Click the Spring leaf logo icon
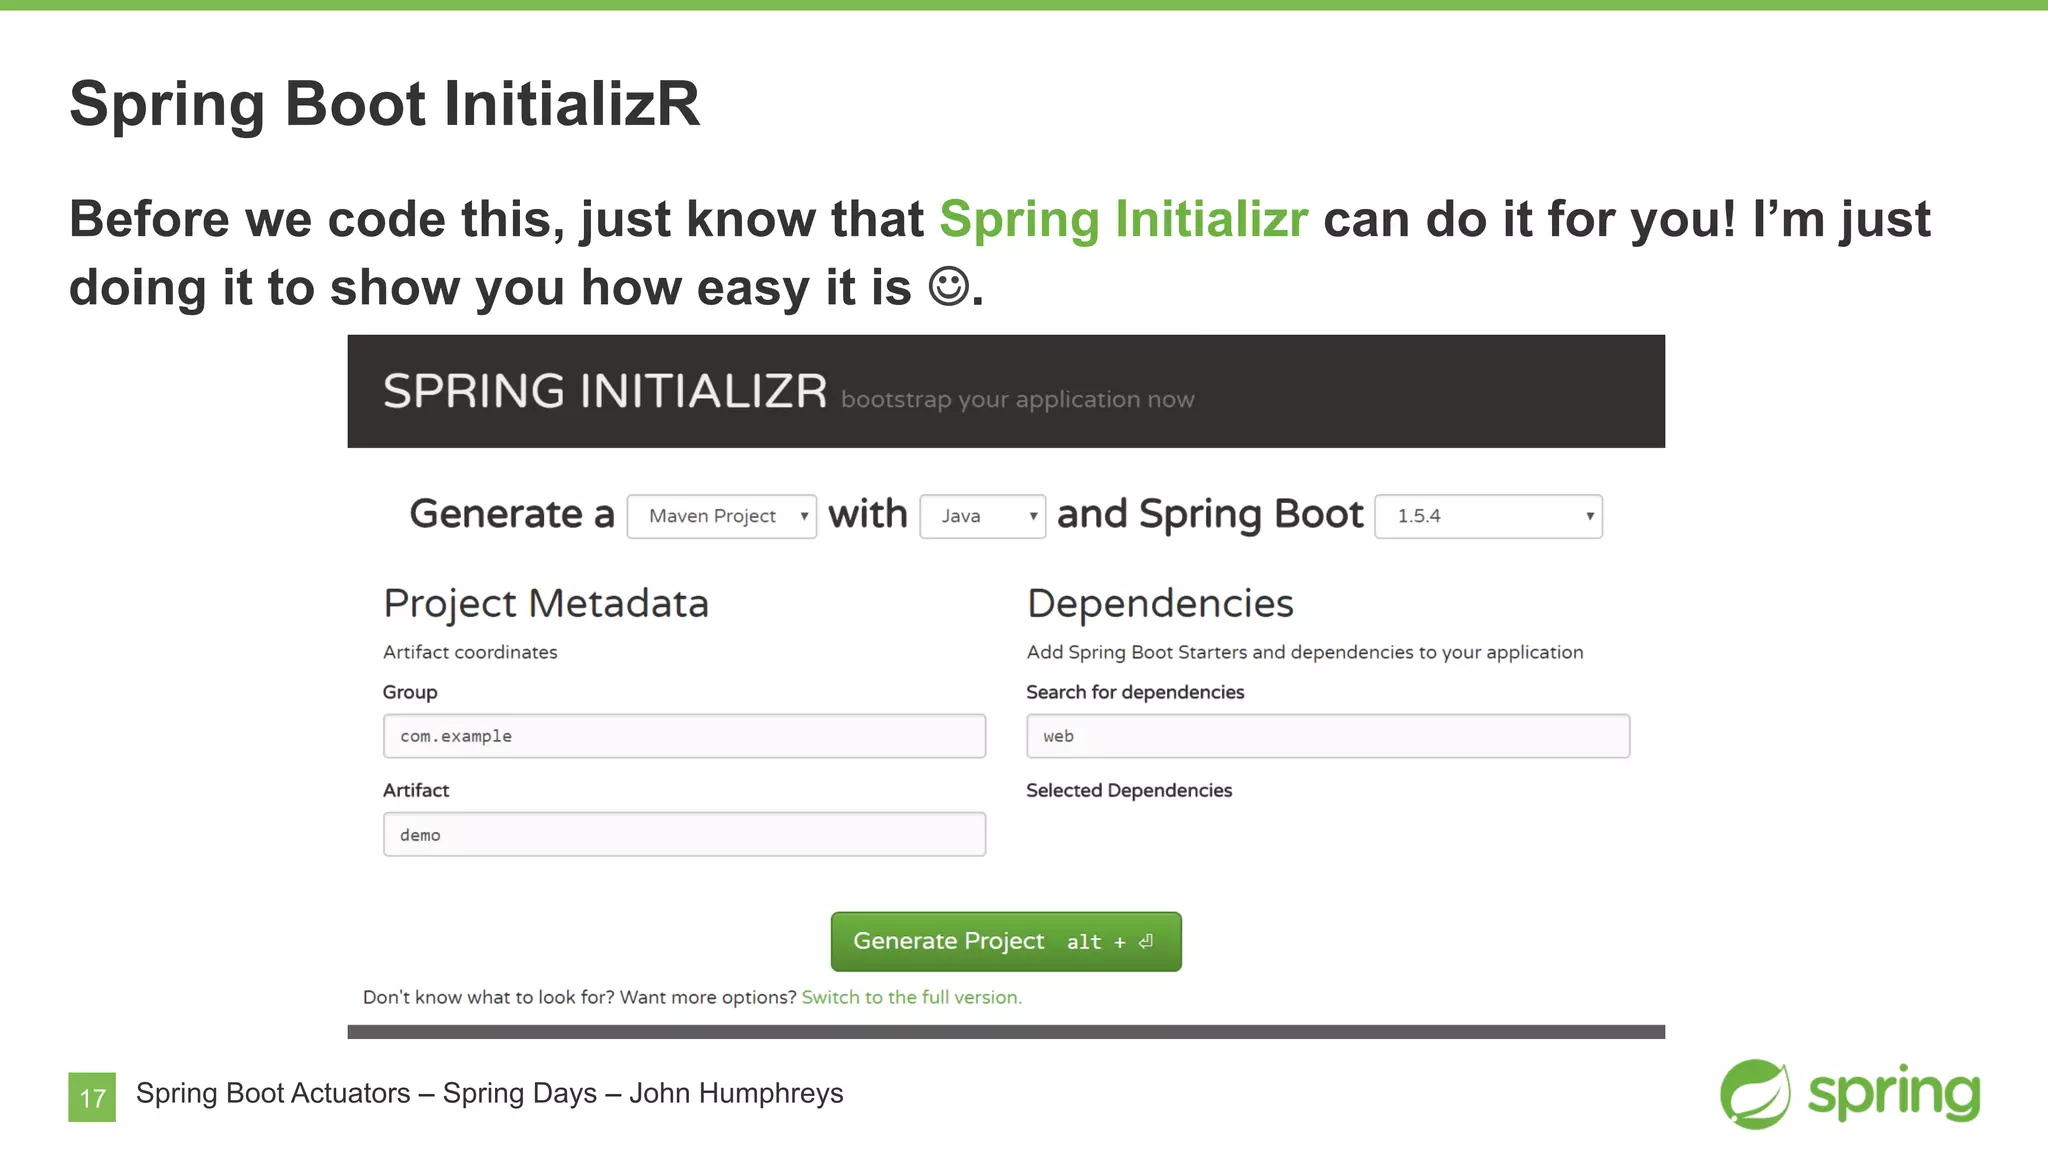The width and height of the screenshot is (2048, 1152). pos(1755,1094)
